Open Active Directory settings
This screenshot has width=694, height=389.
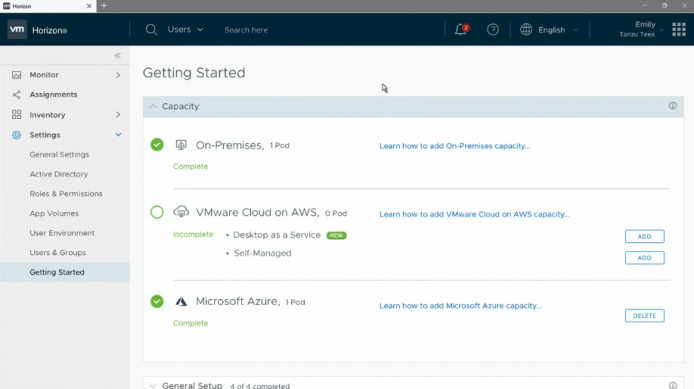coord(59,174)
